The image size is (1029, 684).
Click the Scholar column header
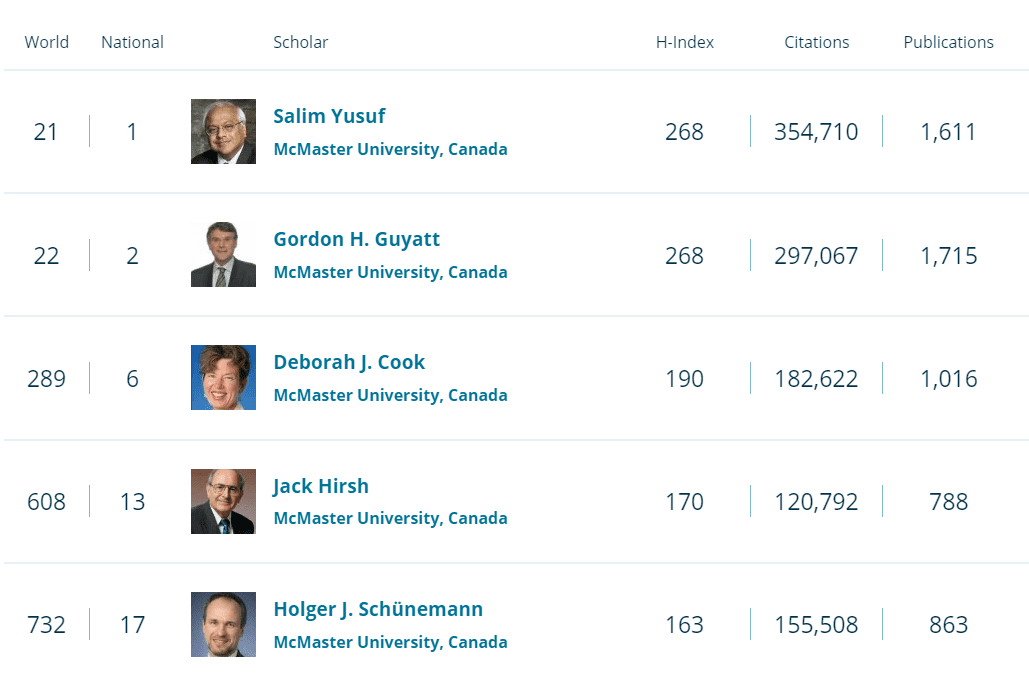coord(300,42)
